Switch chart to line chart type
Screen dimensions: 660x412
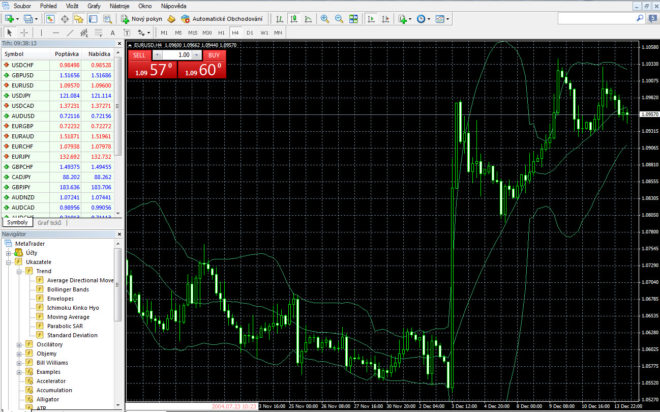pyautogui.click(x=308, y=19)
